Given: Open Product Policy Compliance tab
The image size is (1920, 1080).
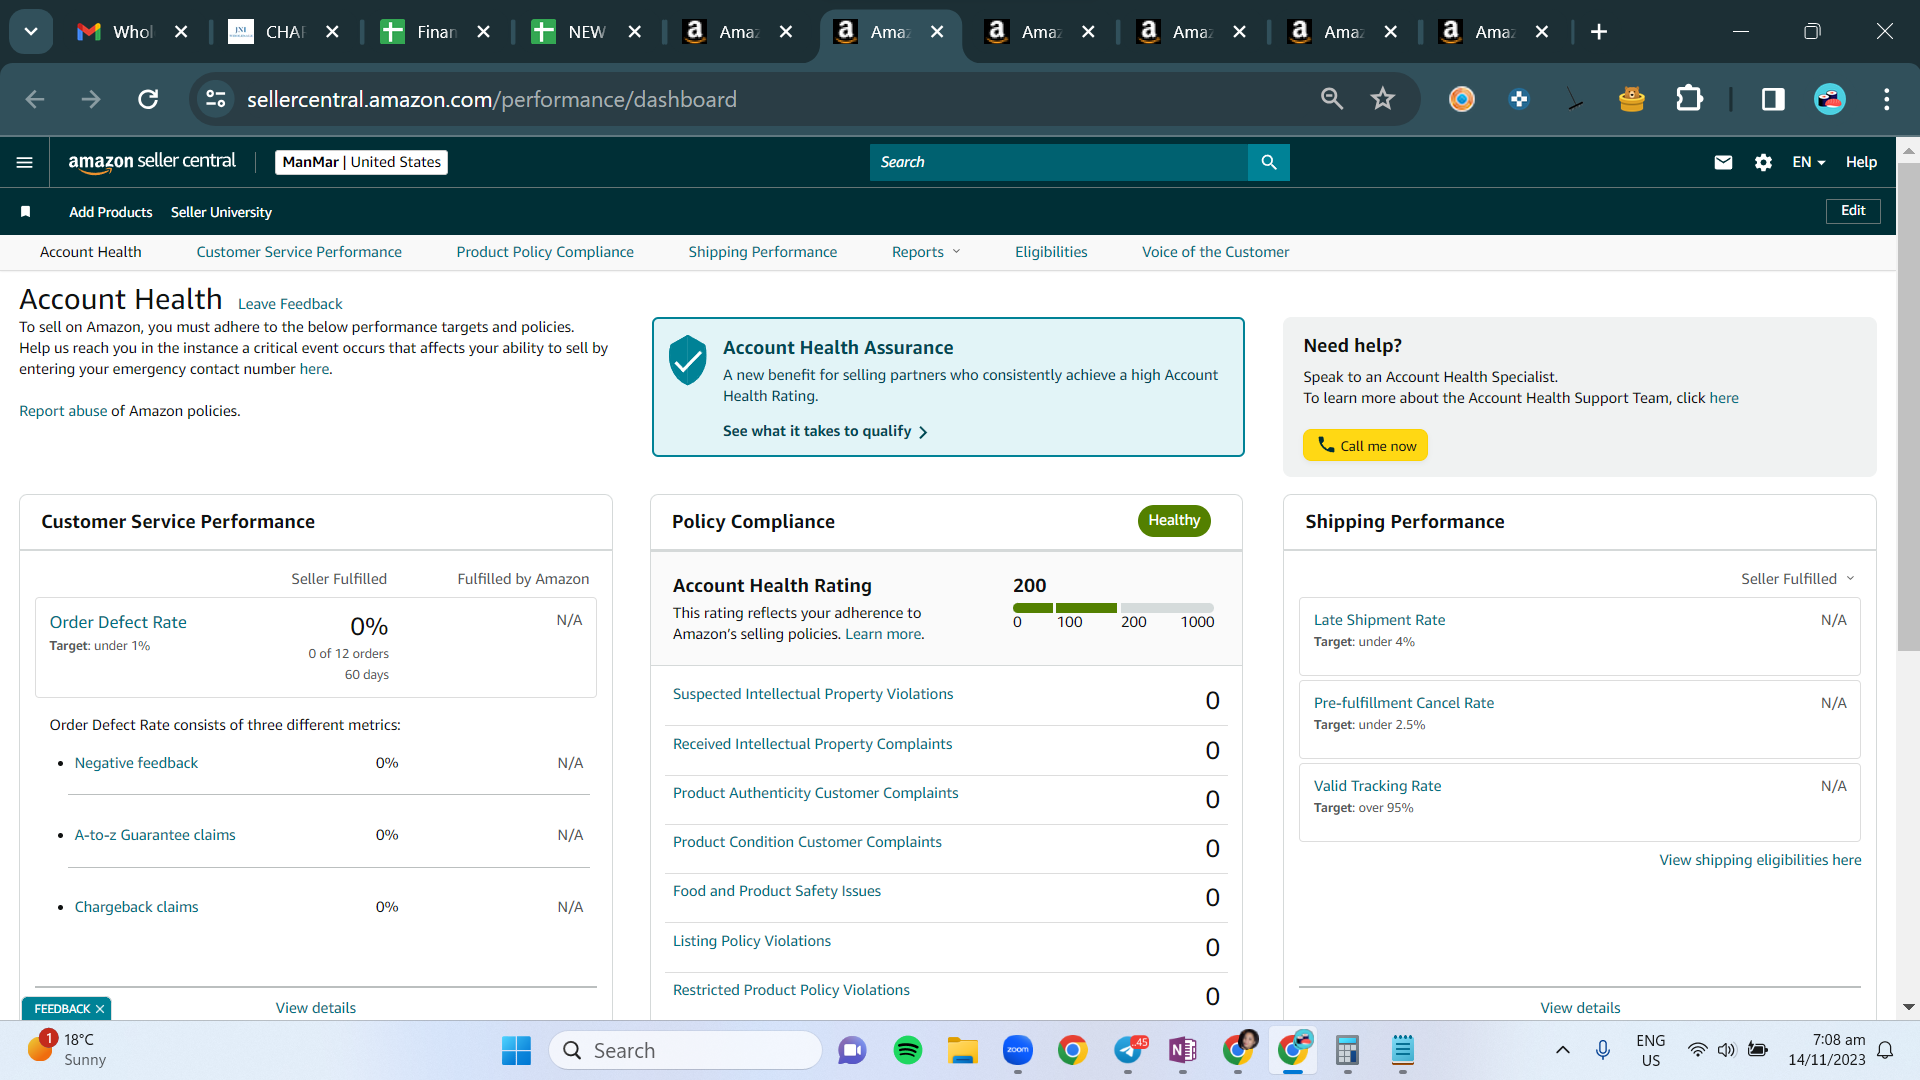Looking at the screenshot, I should point(545,252).
